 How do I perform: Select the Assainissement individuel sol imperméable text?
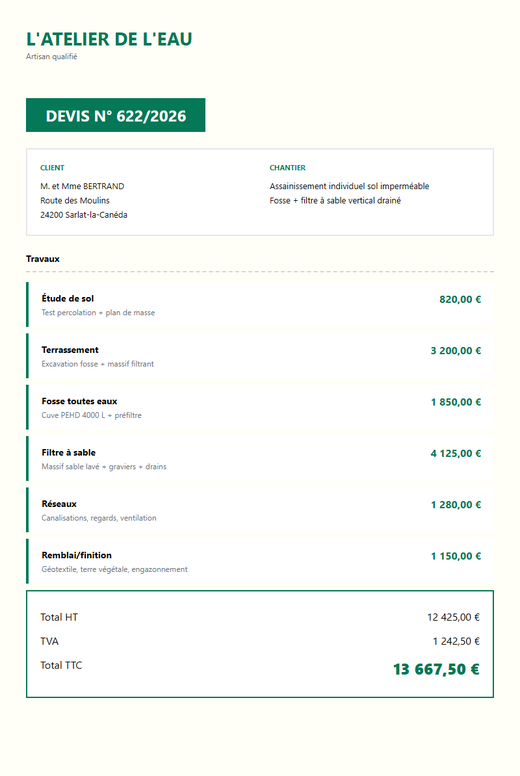(349, 186)
